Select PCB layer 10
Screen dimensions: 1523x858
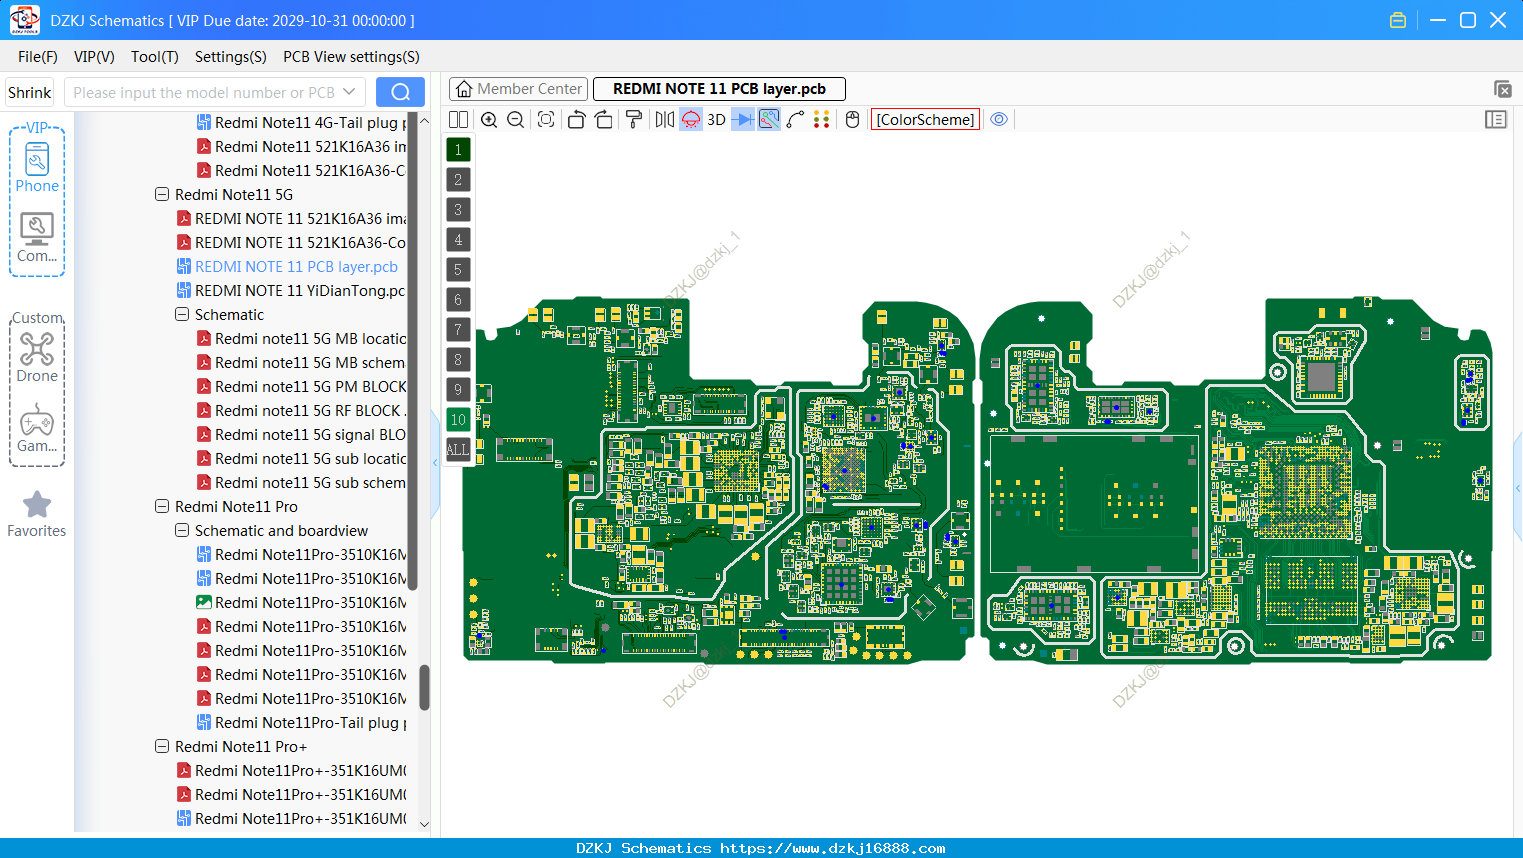(x=458, y=420)
